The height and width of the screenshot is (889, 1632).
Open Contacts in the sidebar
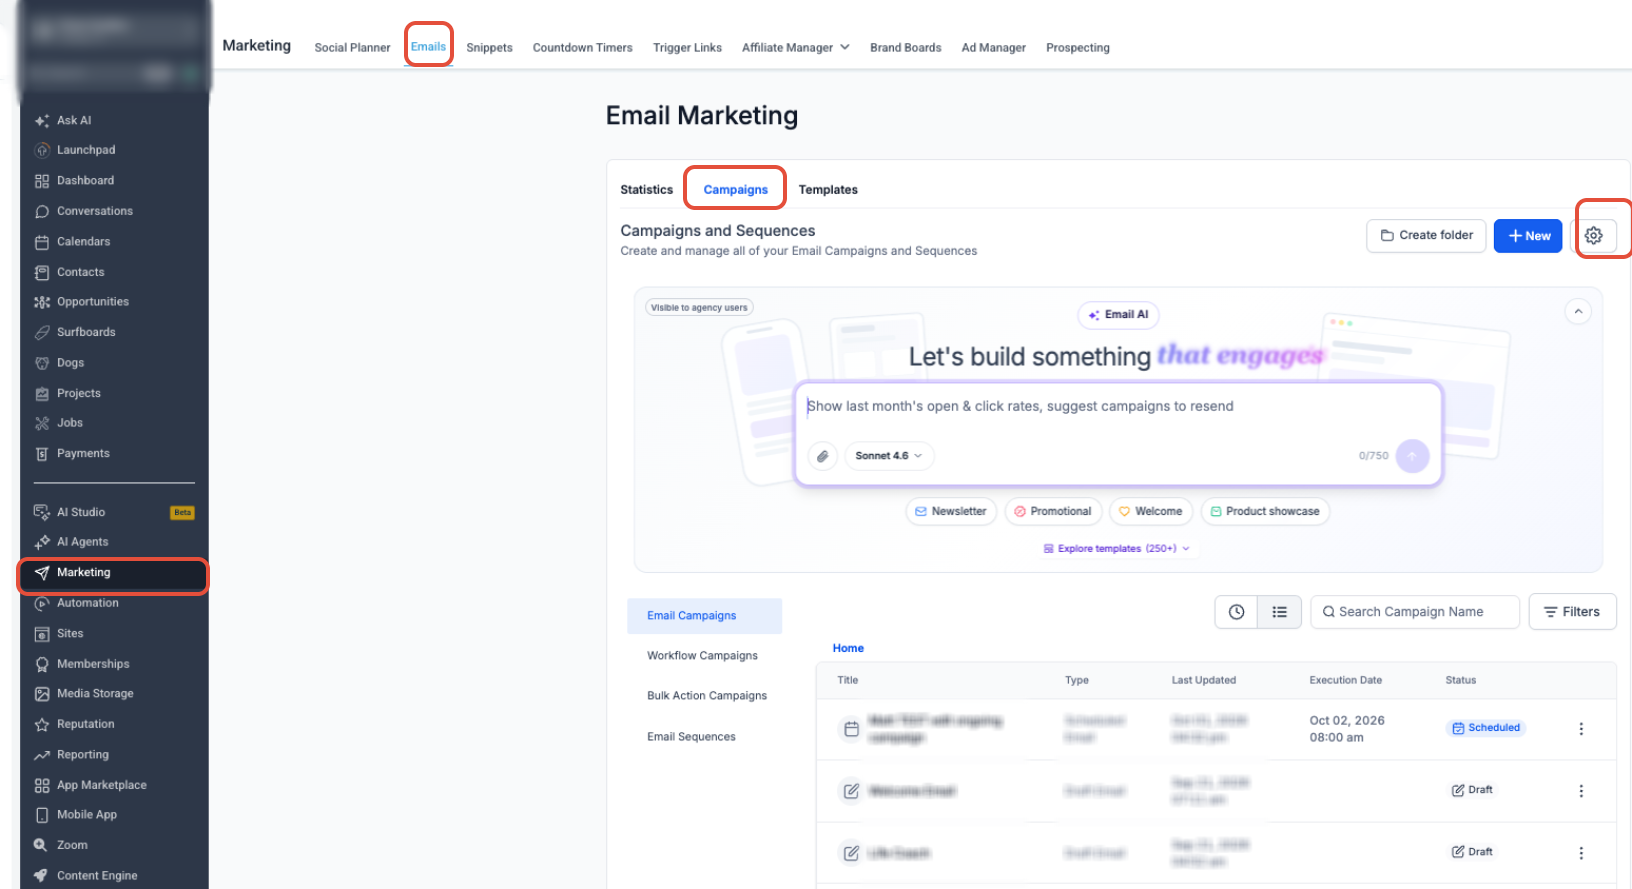tap(80, 272)
